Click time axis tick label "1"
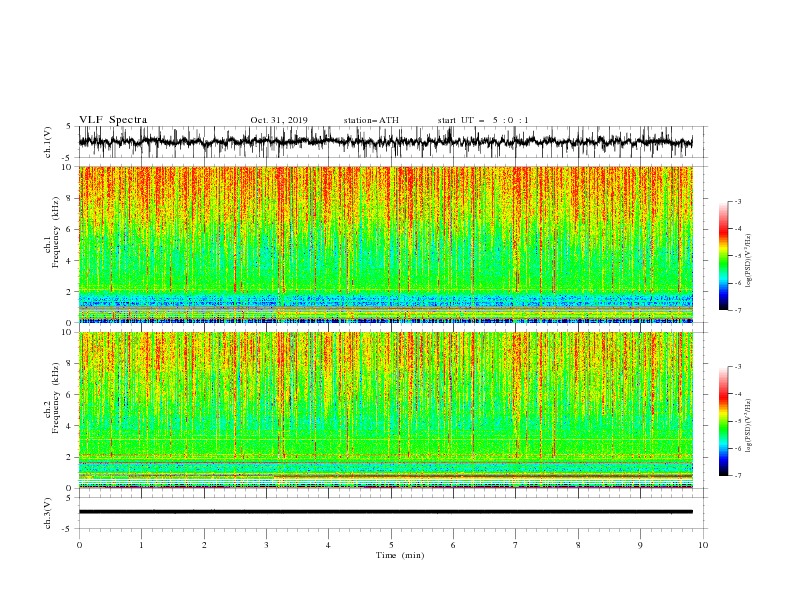The height and width of the screenshot is (612, 792). click(141, 545)
